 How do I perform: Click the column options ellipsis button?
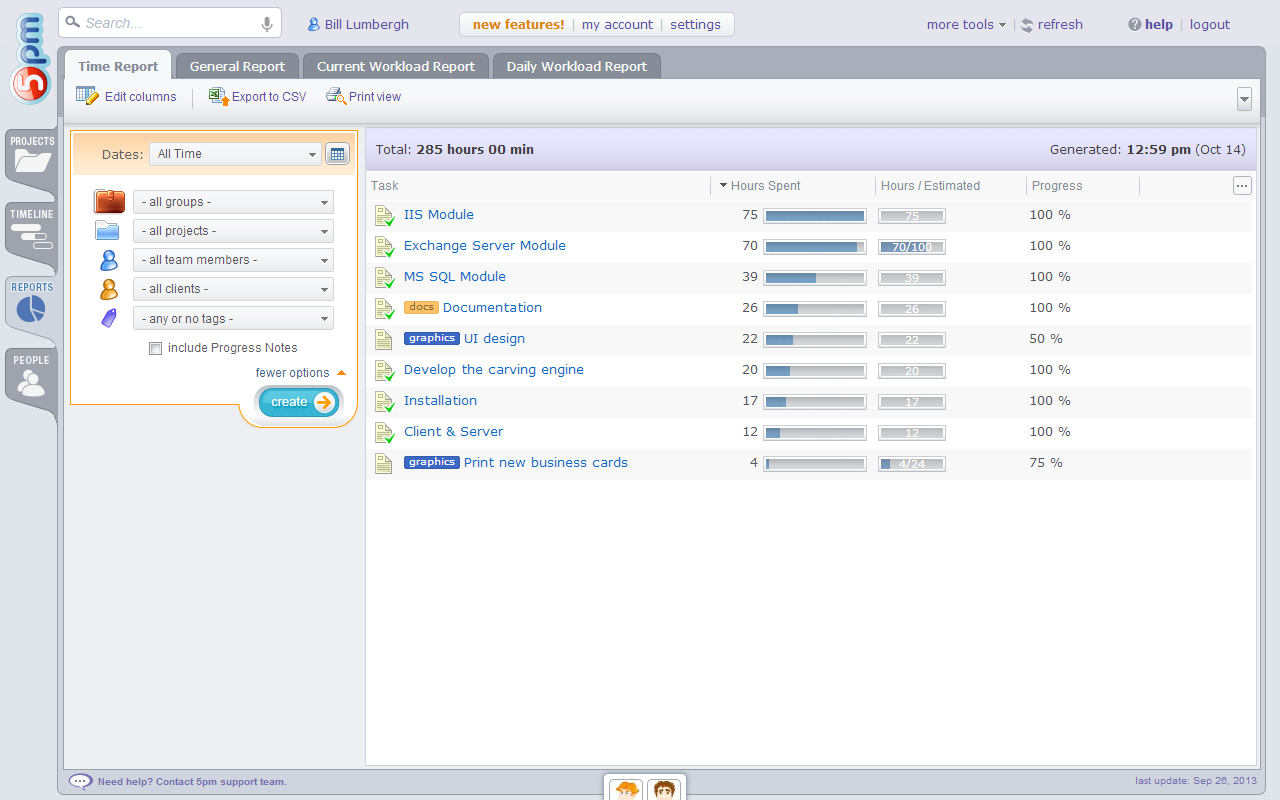(x=1242, y=185)
